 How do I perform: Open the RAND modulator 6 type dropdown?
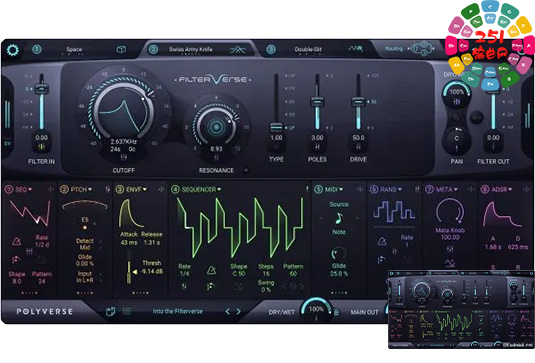click(x=391, y=189)
